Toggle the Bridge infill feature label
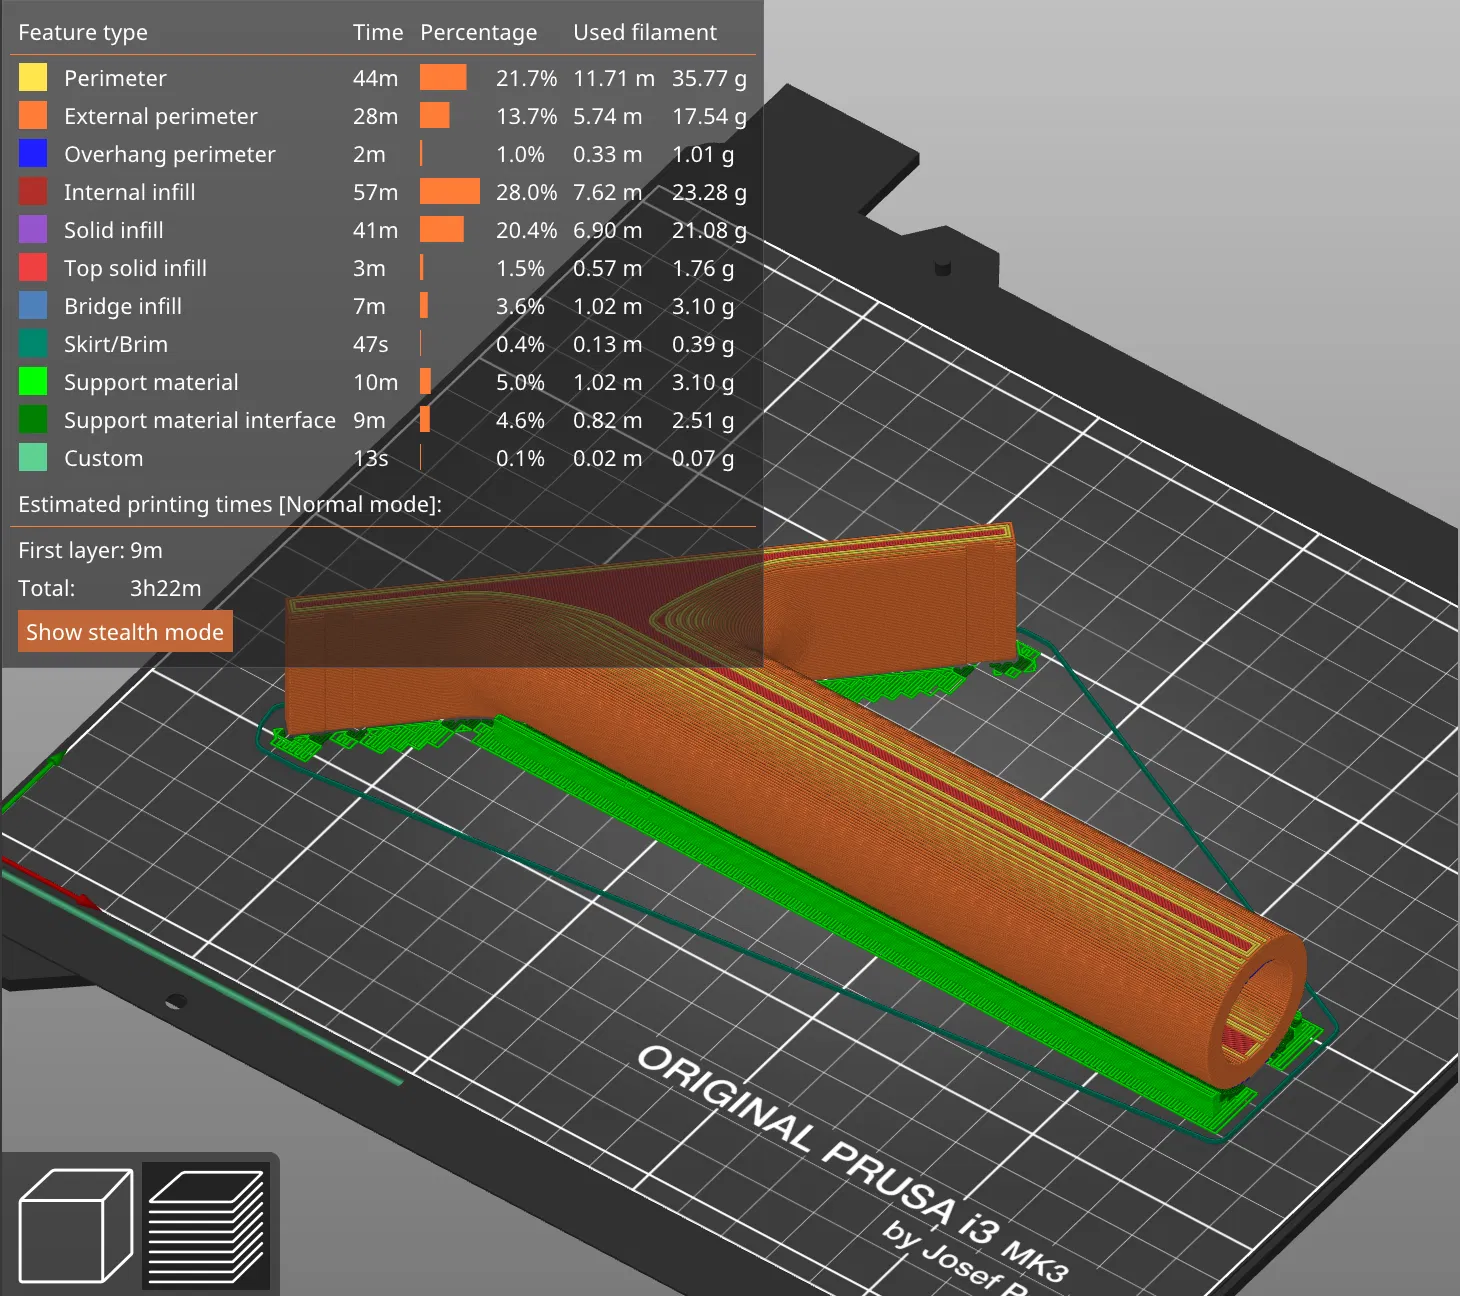Viewport: 1460px width, 1296px height. 123,306
